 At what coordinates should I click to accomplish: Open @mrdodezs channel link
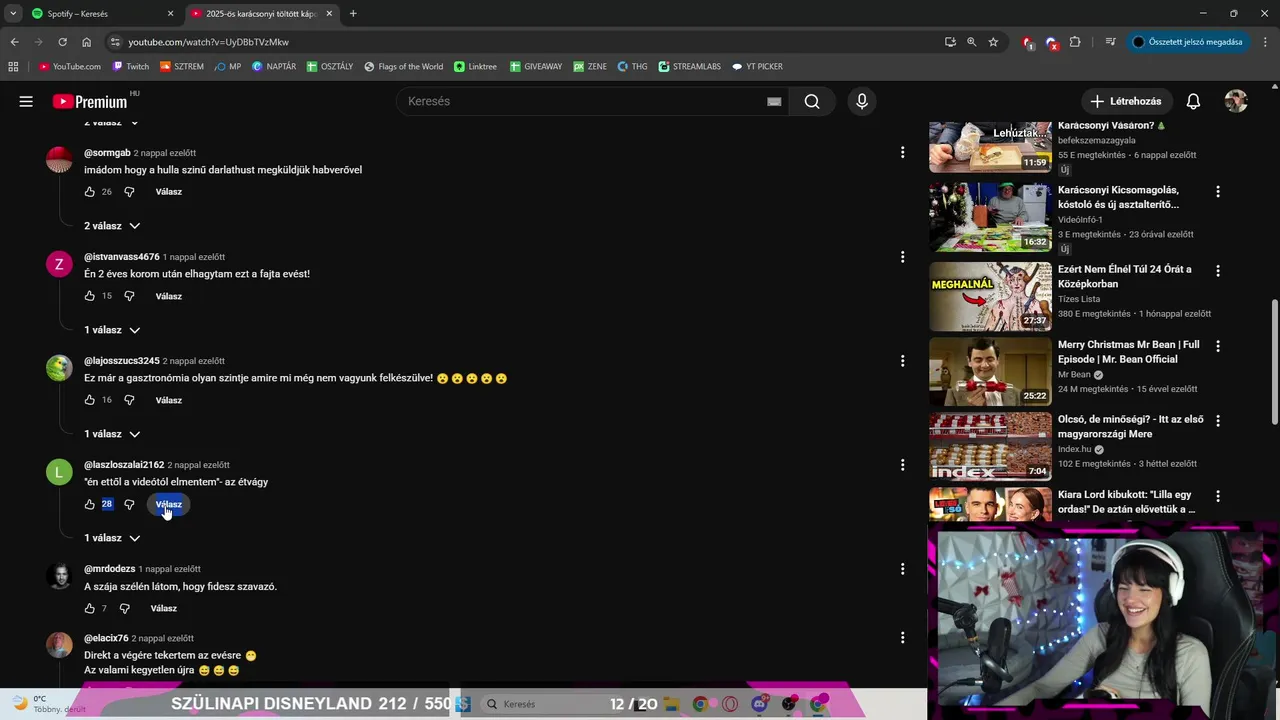point(110,569)
